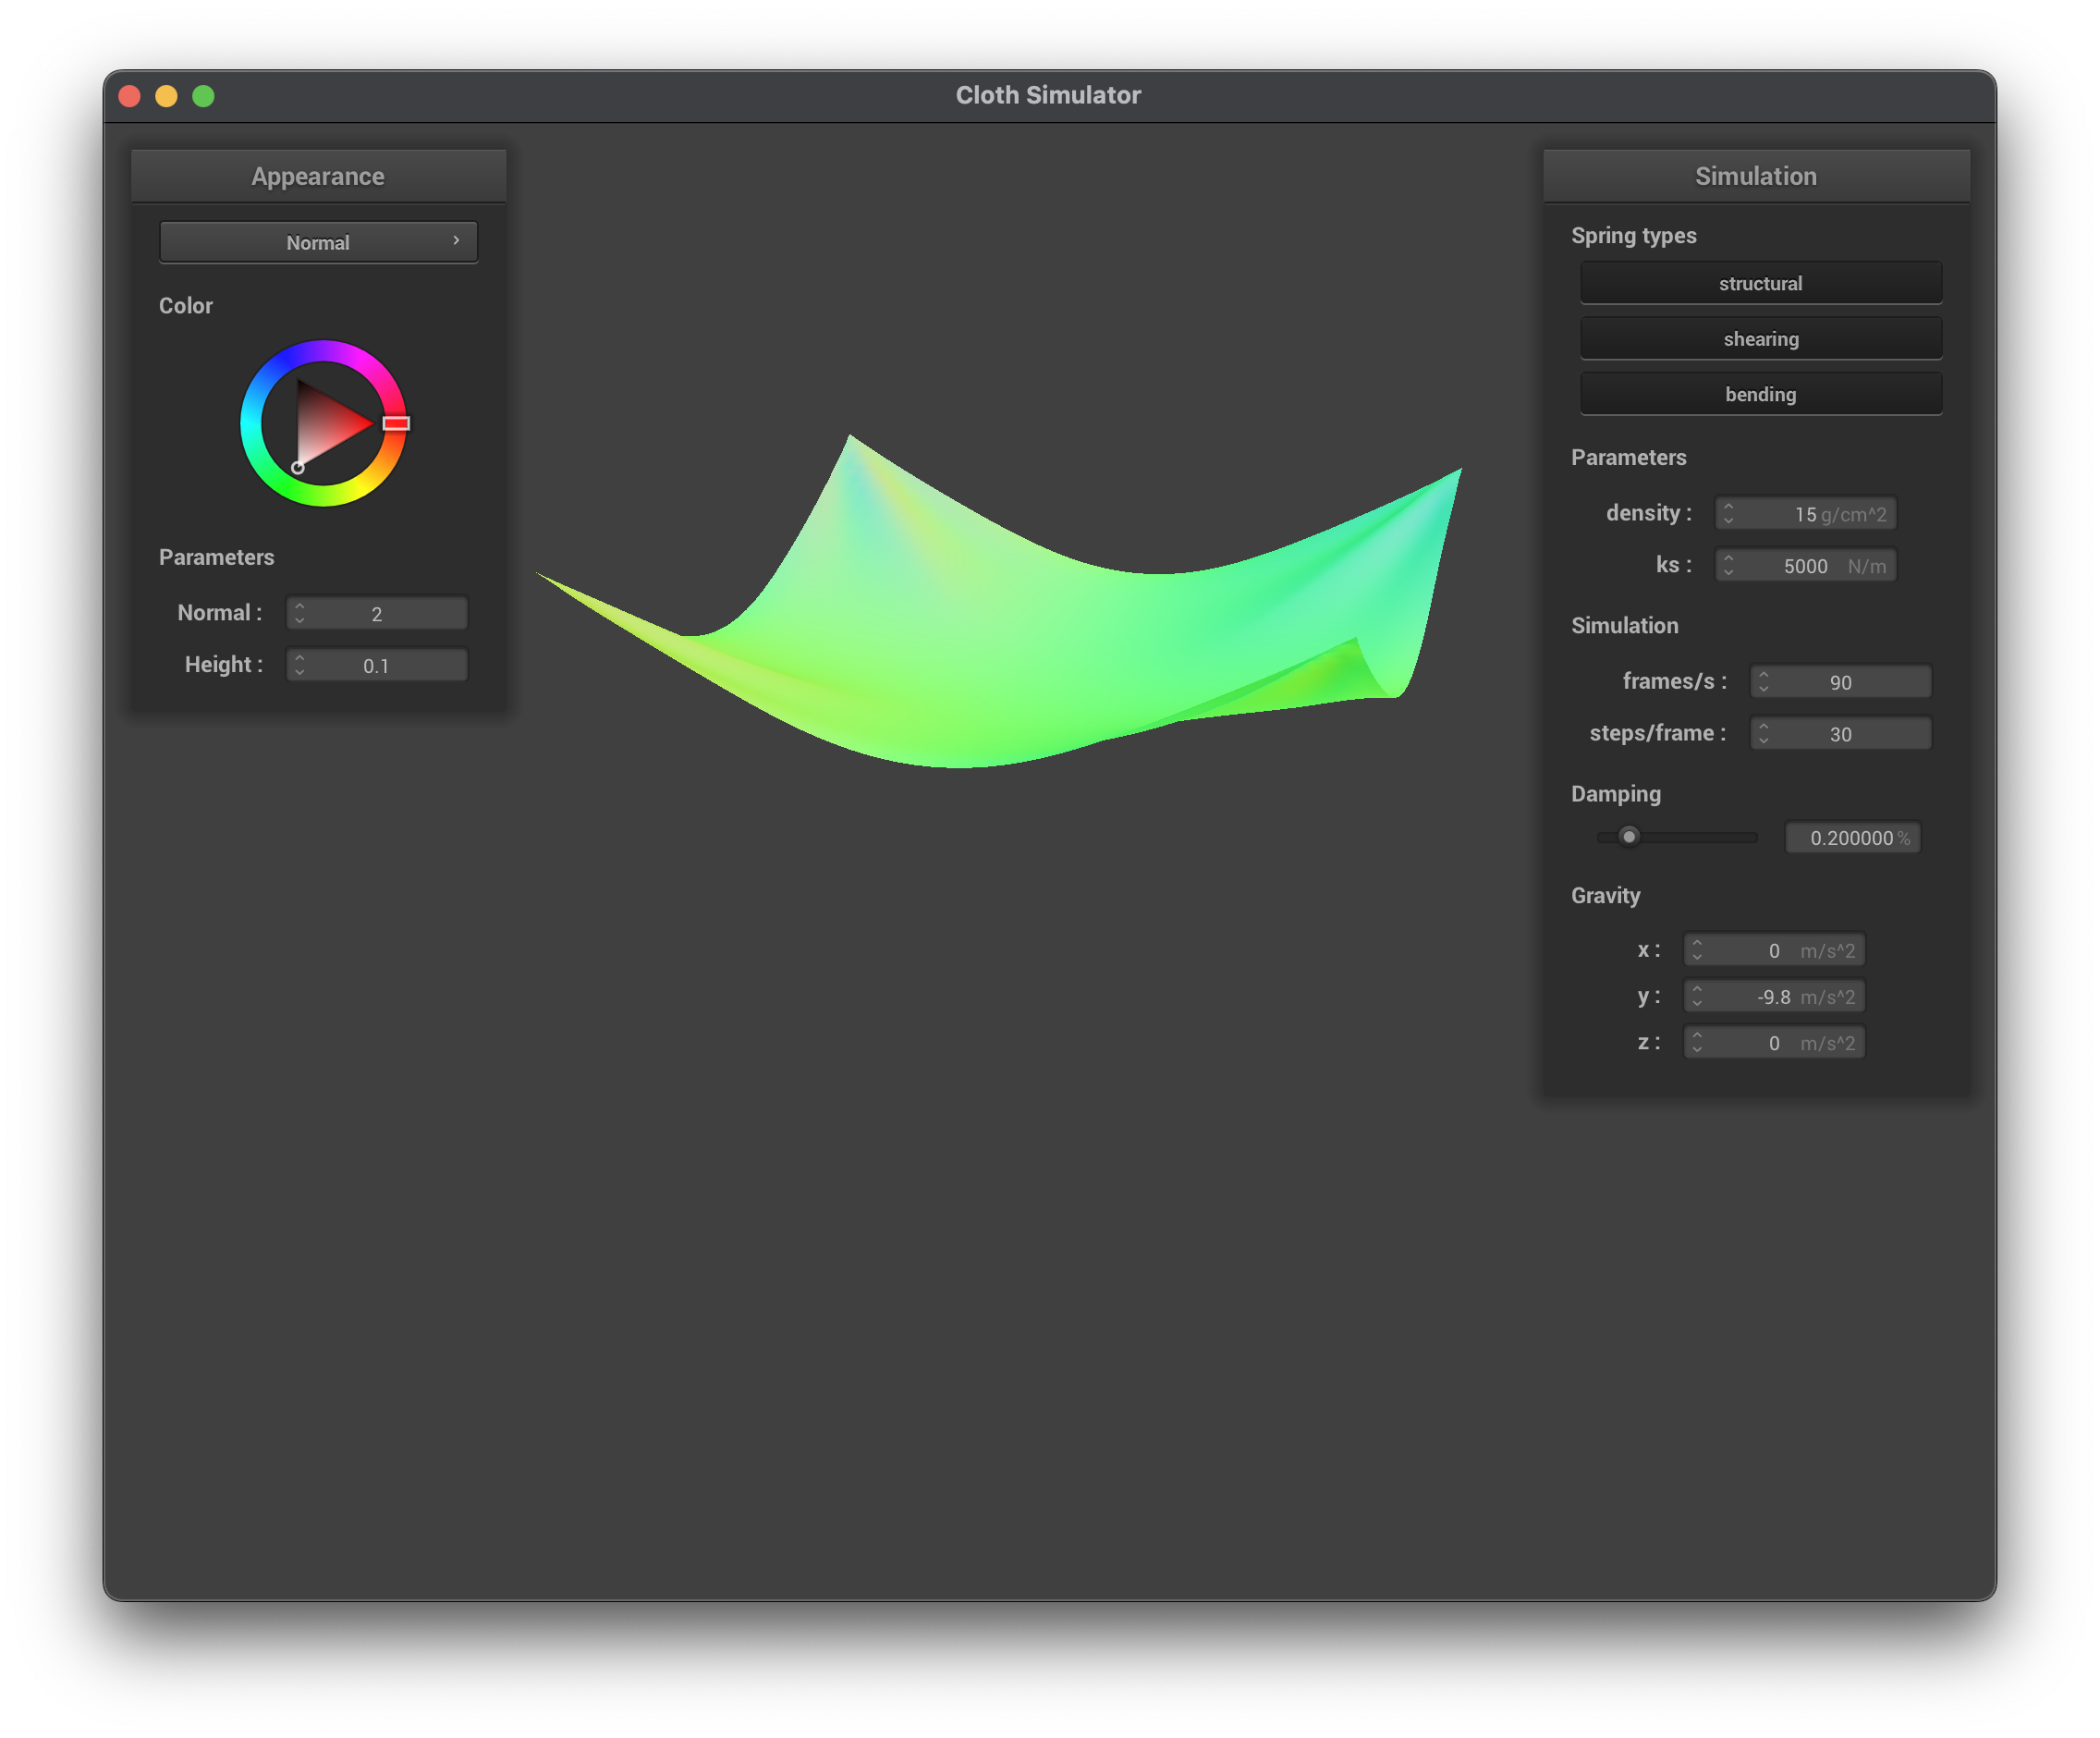Click the frames/s stepper arrows

(1763, 682)
